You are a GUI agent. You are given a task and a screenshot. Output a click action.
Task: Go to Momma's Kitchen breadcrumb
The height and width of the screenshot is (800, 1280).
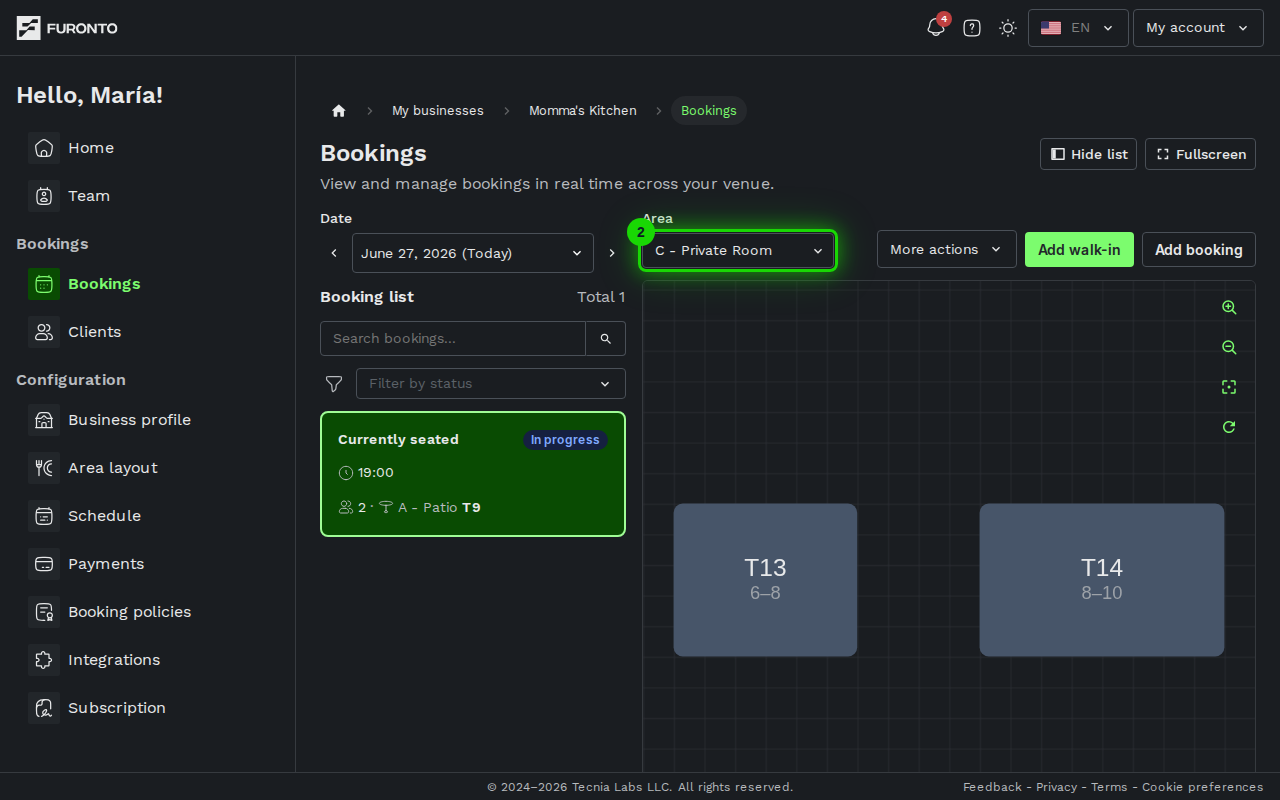[x=583, y=111]
